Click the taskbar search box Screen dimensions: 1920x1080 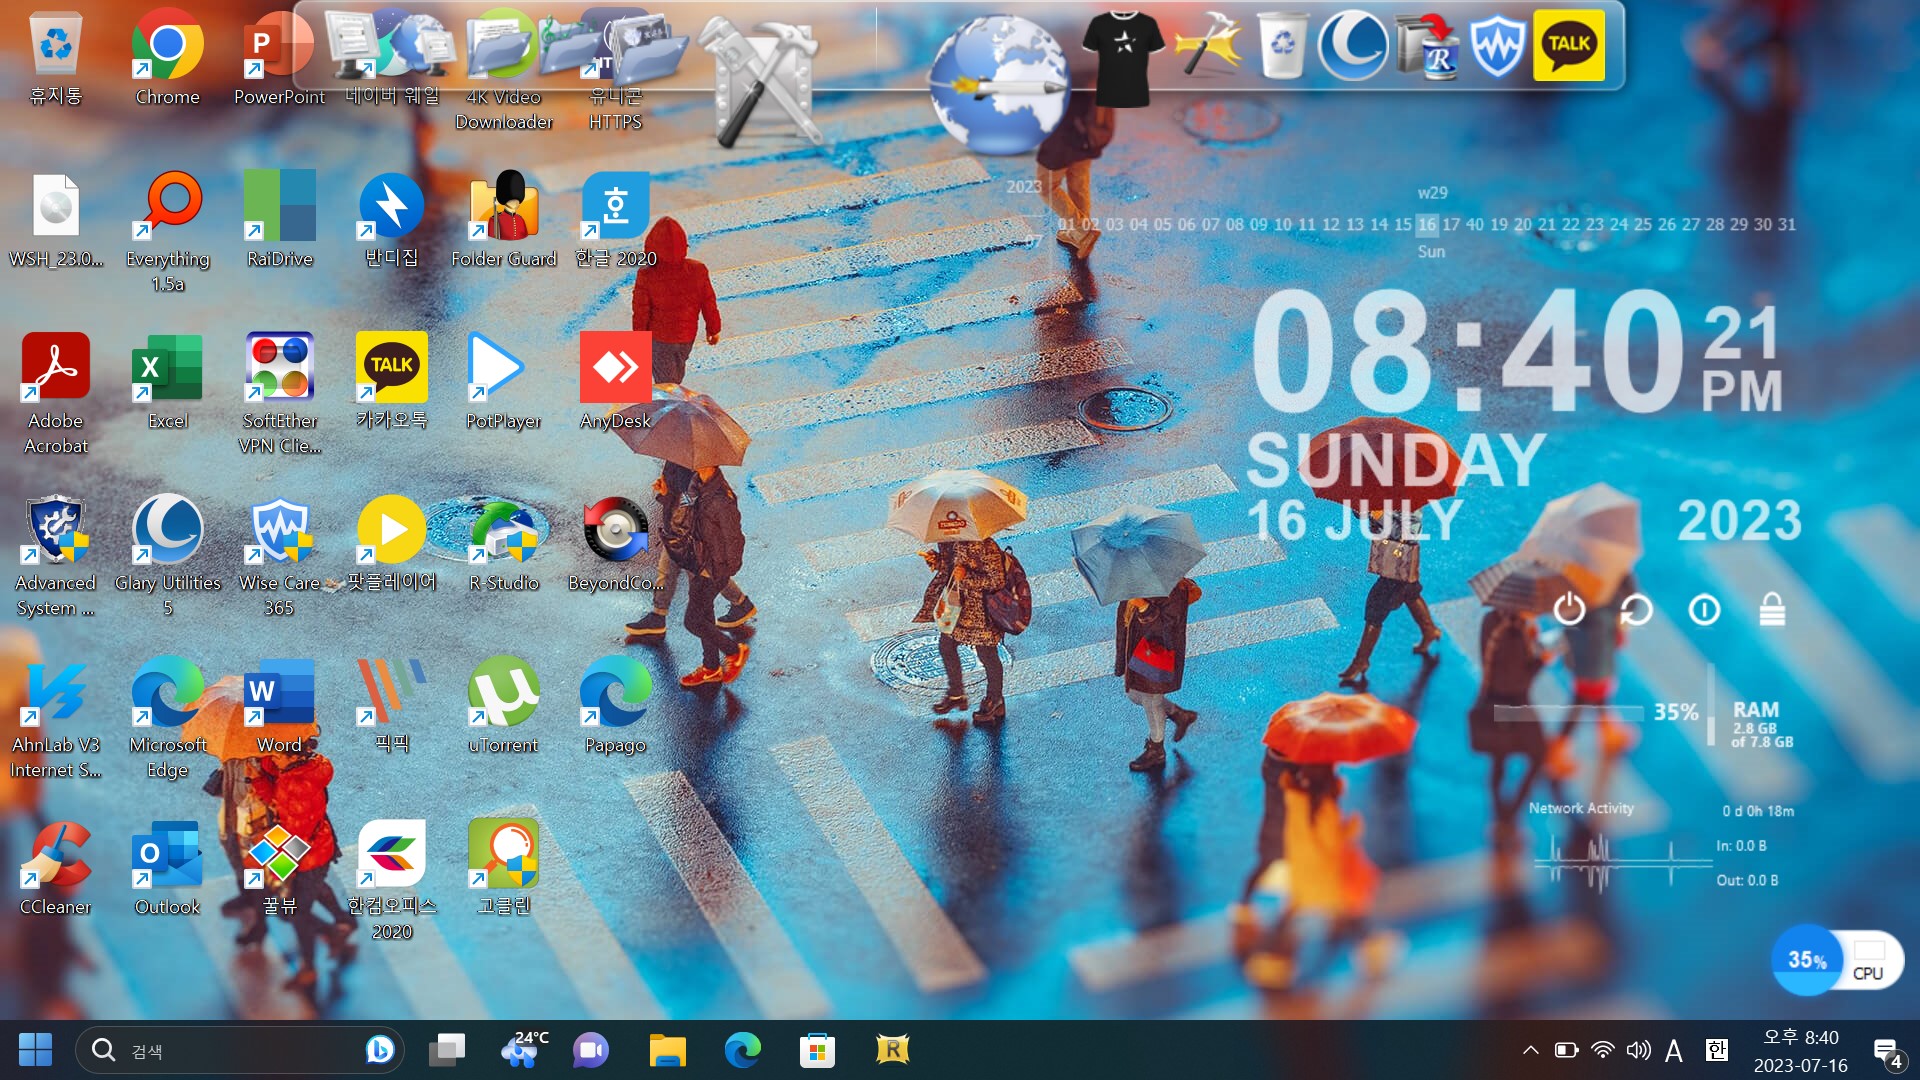click(239, 1050)
